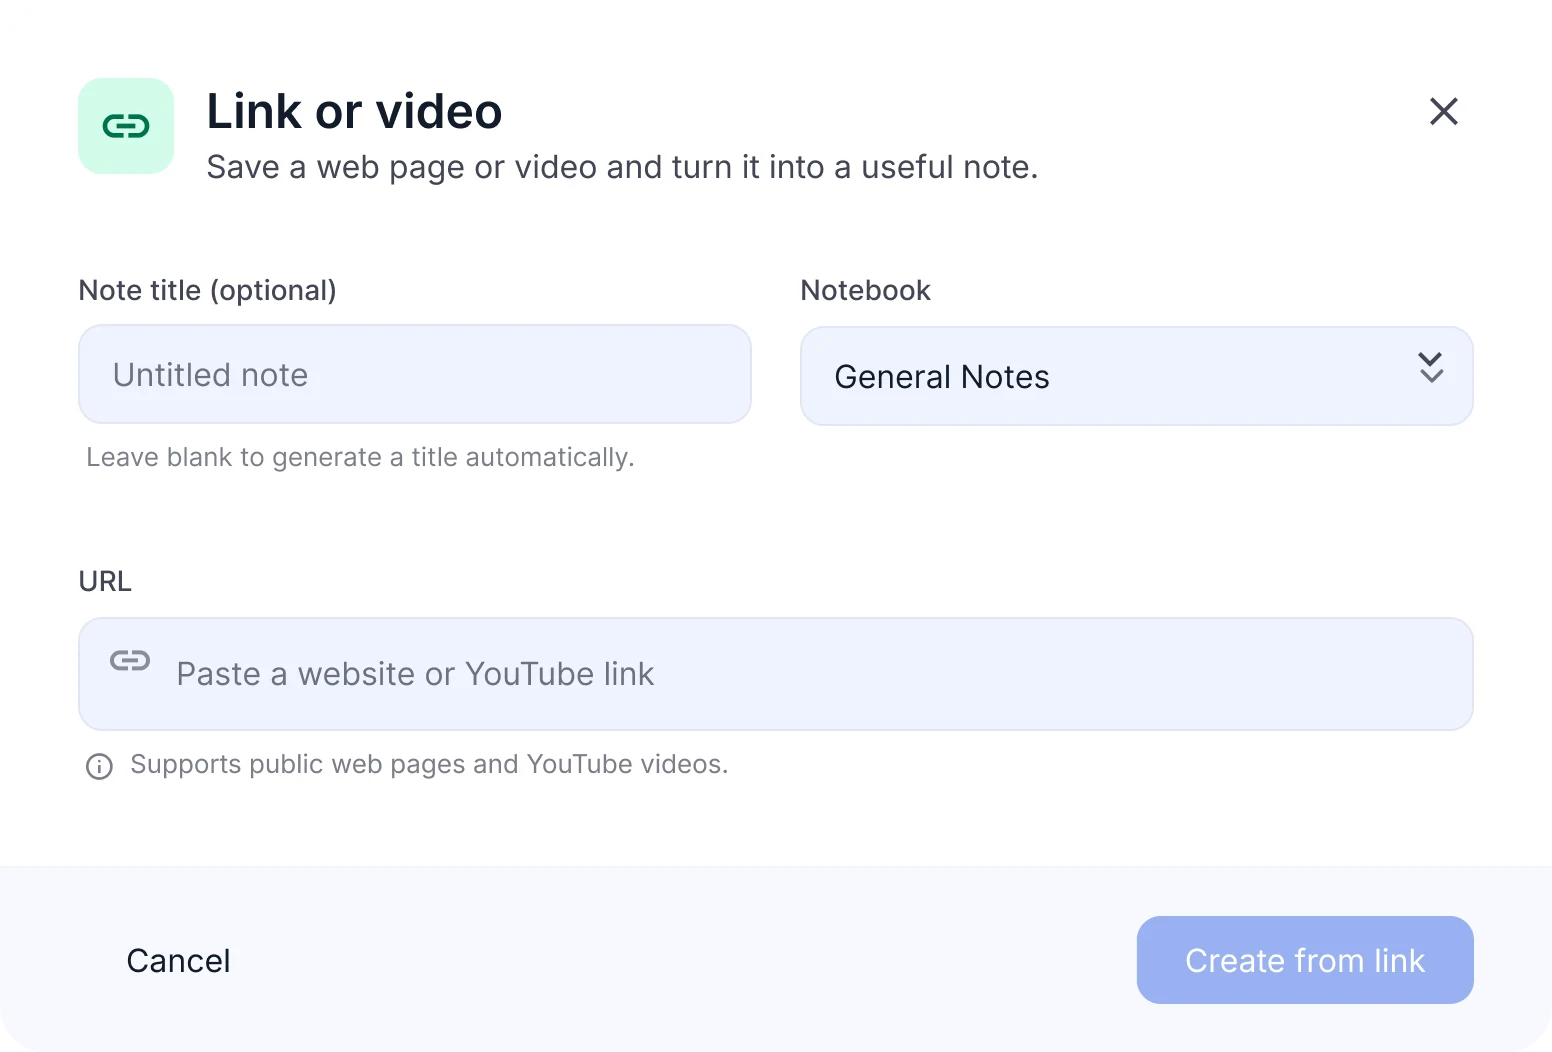Click the chain link icon inside the URL field
The image size is (1552, 1052).
(x=130, y=660)
